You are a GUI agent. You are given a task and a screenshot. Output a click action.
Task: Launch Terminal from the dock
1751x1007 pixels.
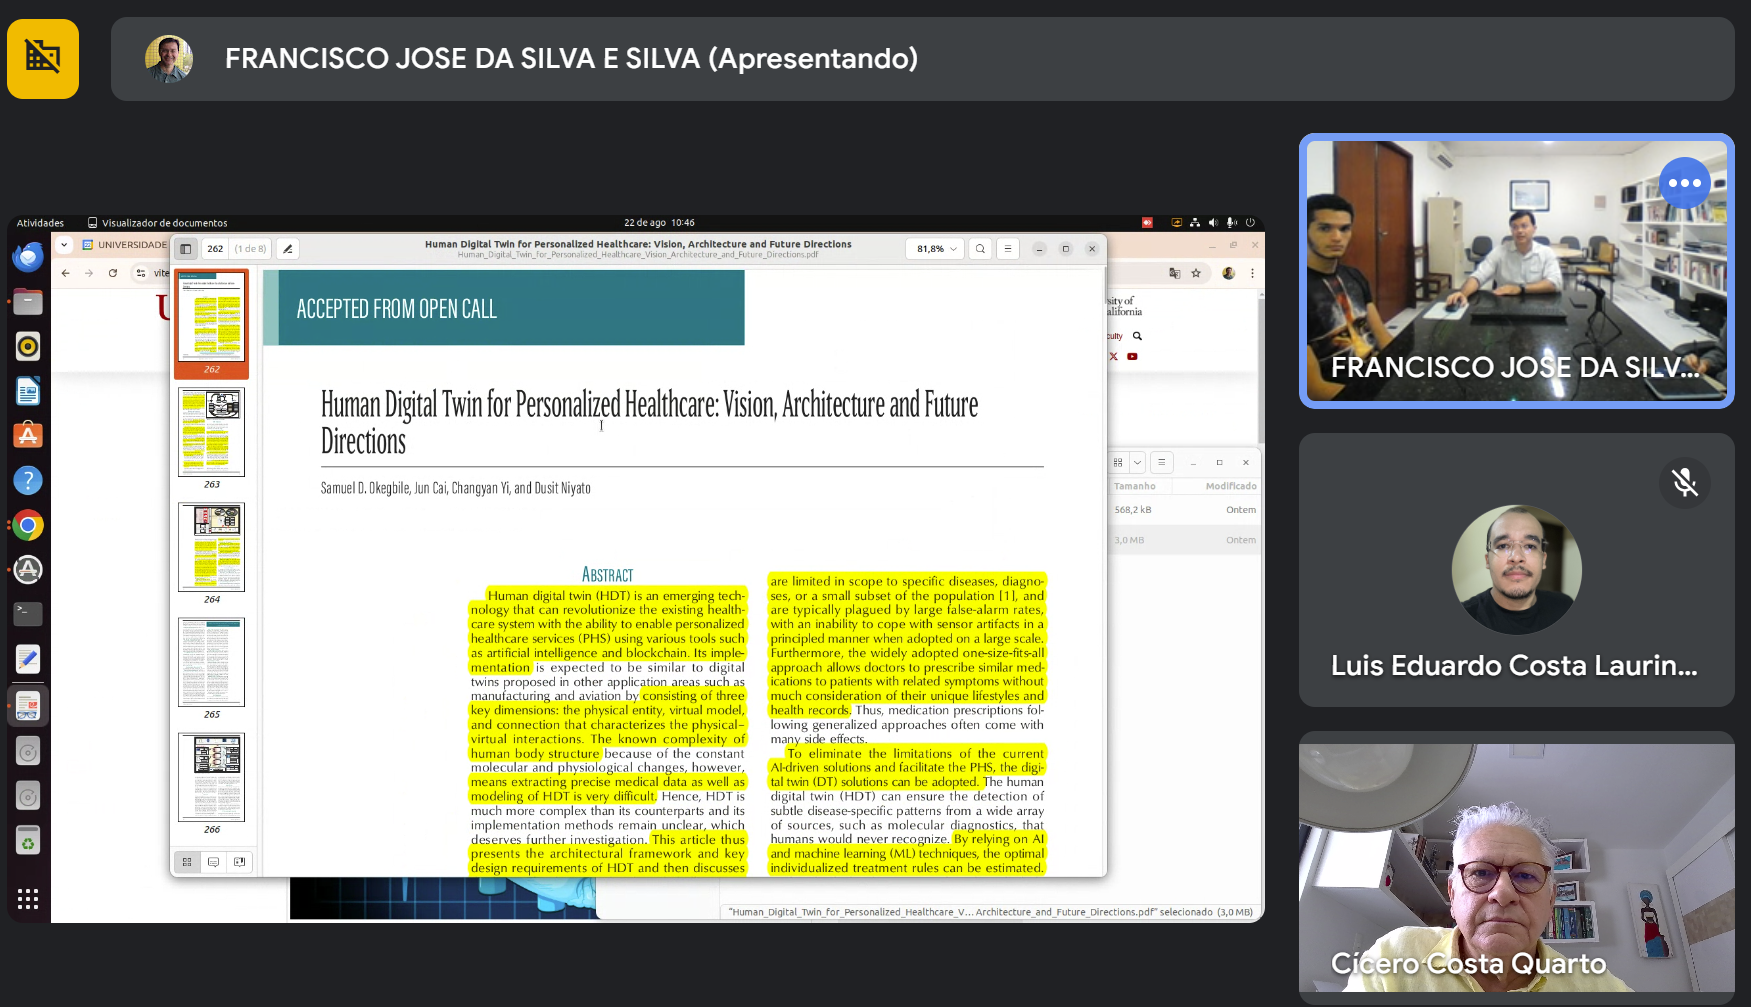coord(28,613)
